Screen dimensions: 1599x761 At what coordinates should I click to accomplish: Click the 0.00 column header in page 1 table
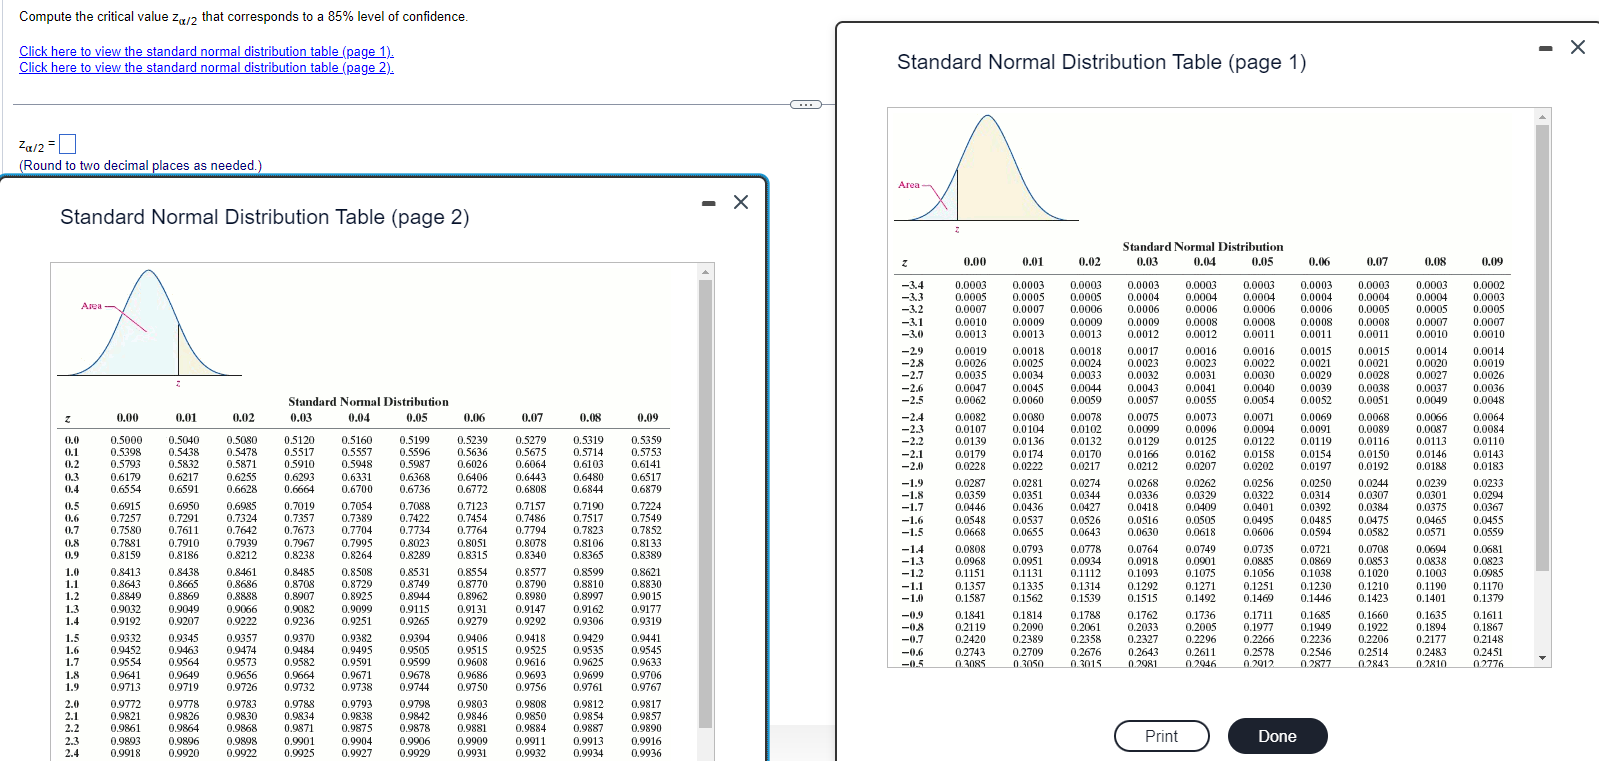pos(975,262)
